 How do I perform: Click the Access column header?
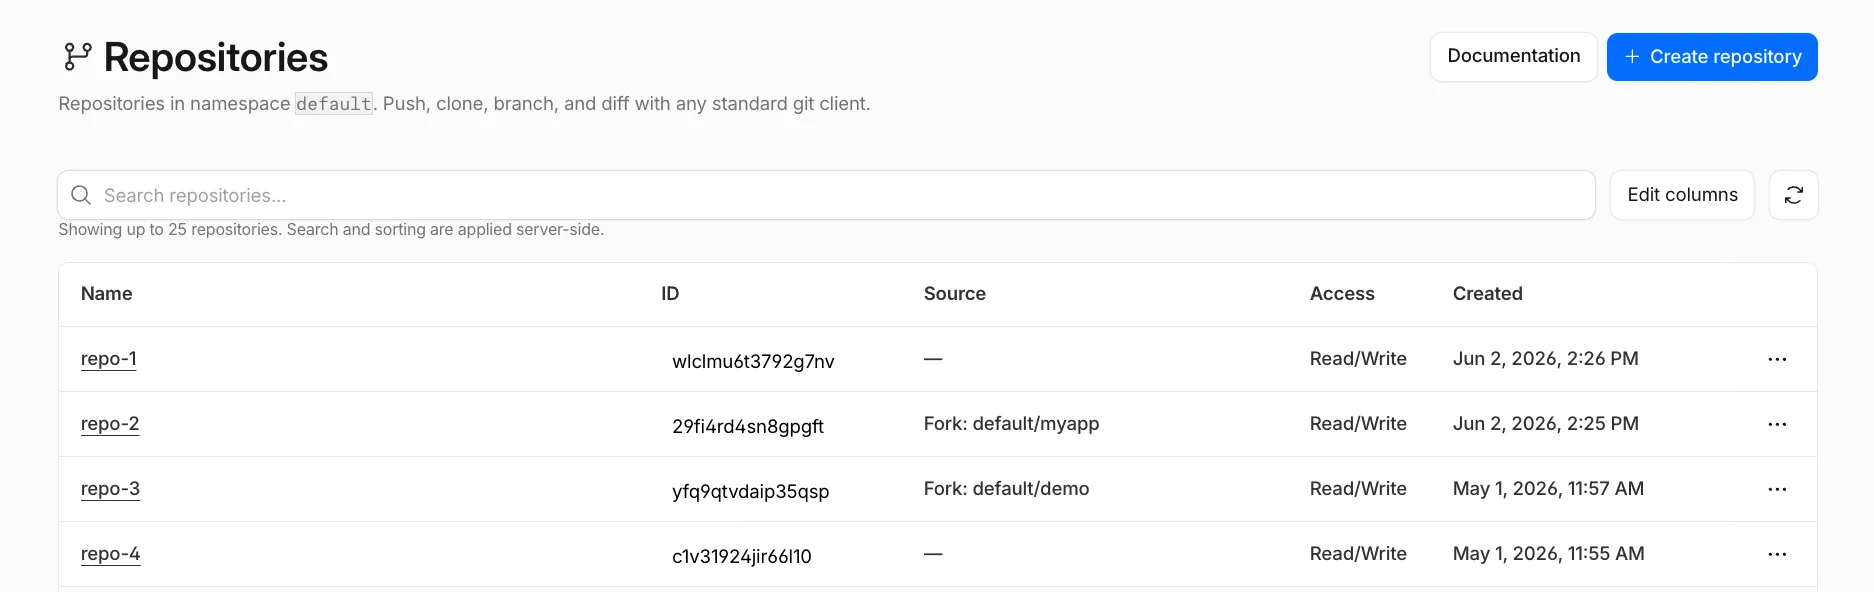click(x=1342, y=294)
